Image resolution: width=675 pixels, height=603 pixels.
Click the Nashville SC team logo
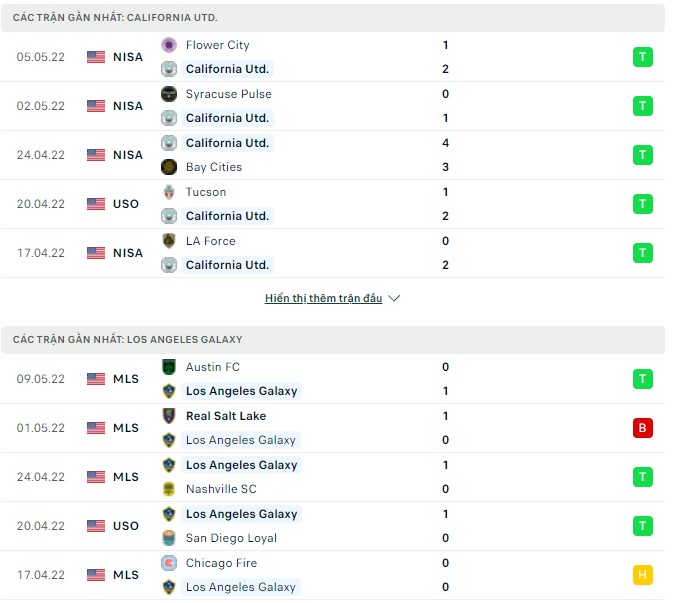pyautogui.click(x=169, y=489)
